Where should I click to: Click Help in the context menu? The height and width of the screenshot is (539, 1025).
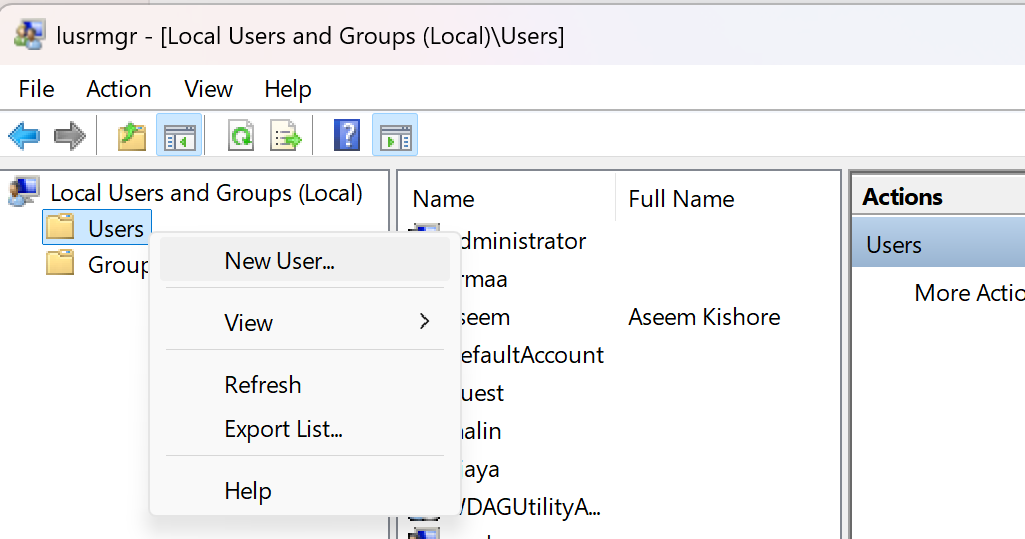(248, 491)
